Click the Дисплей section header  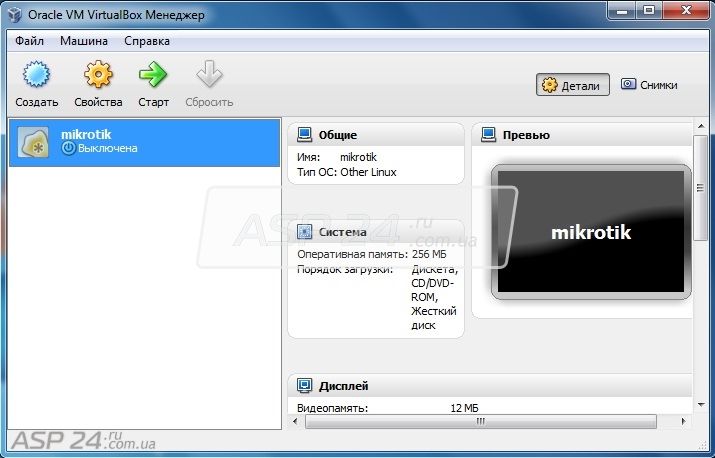point(490,385)
